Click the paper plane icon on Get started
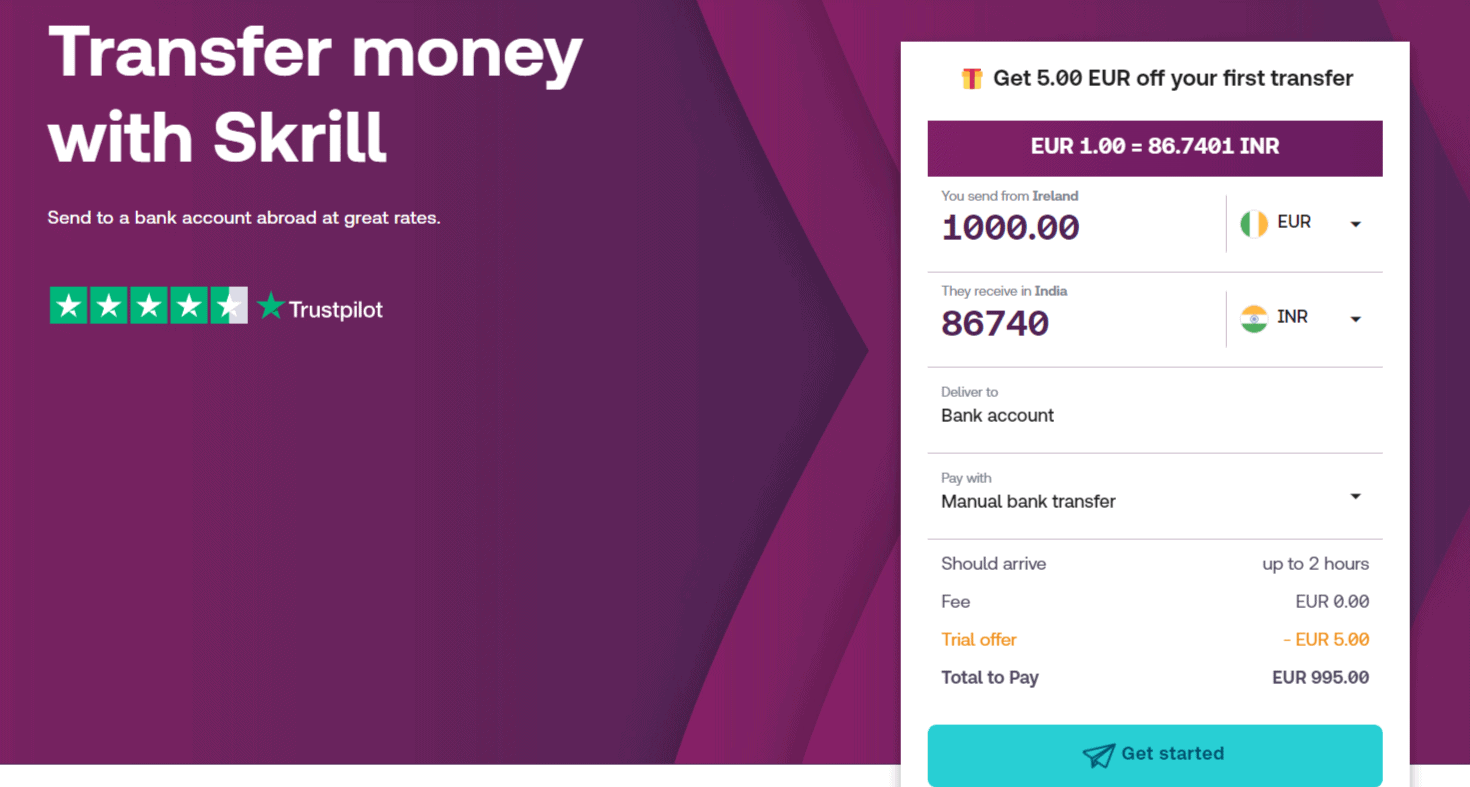1470x787 pixels. (x=1098, y=755)
